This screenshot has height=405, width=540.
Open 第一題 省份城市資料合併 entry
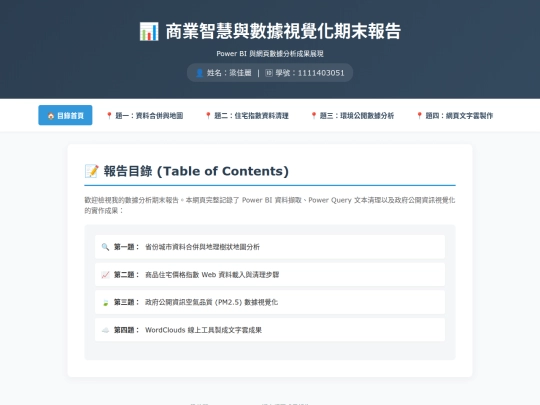pyautogui.click(x=270, y=247)
